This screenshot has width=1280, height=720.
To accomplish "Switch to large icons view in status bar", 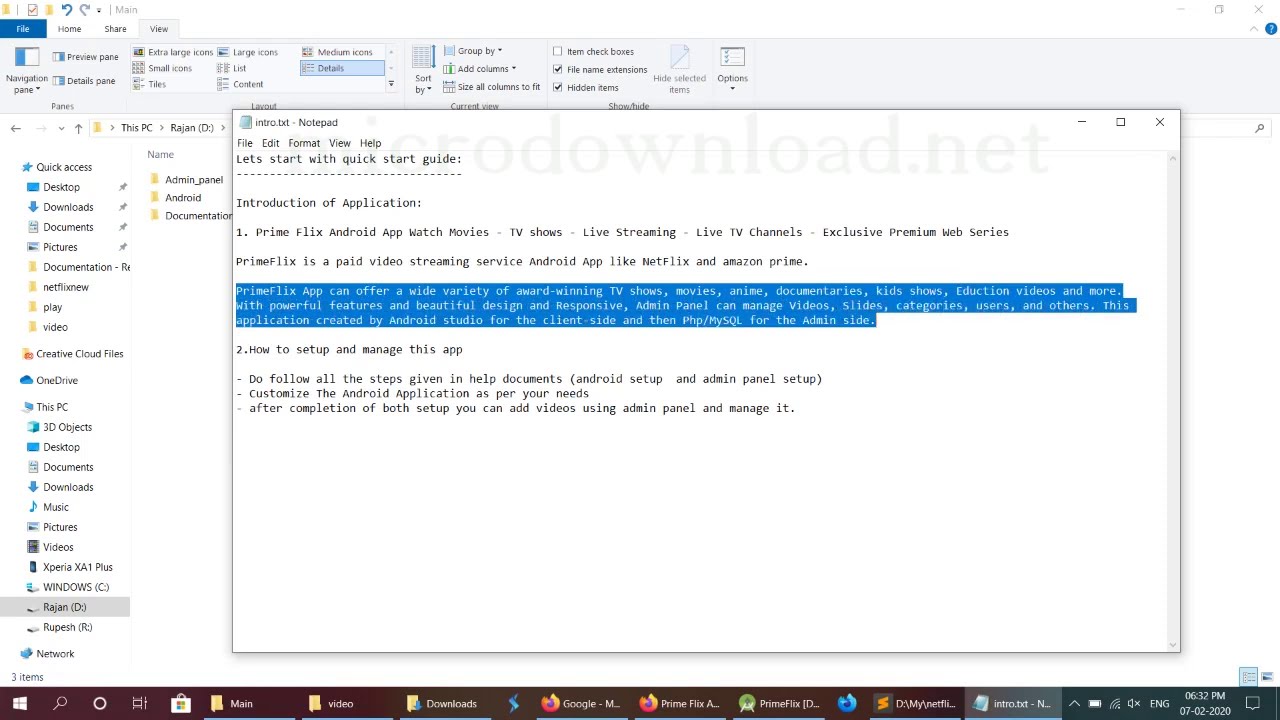I will [1265, 677].
